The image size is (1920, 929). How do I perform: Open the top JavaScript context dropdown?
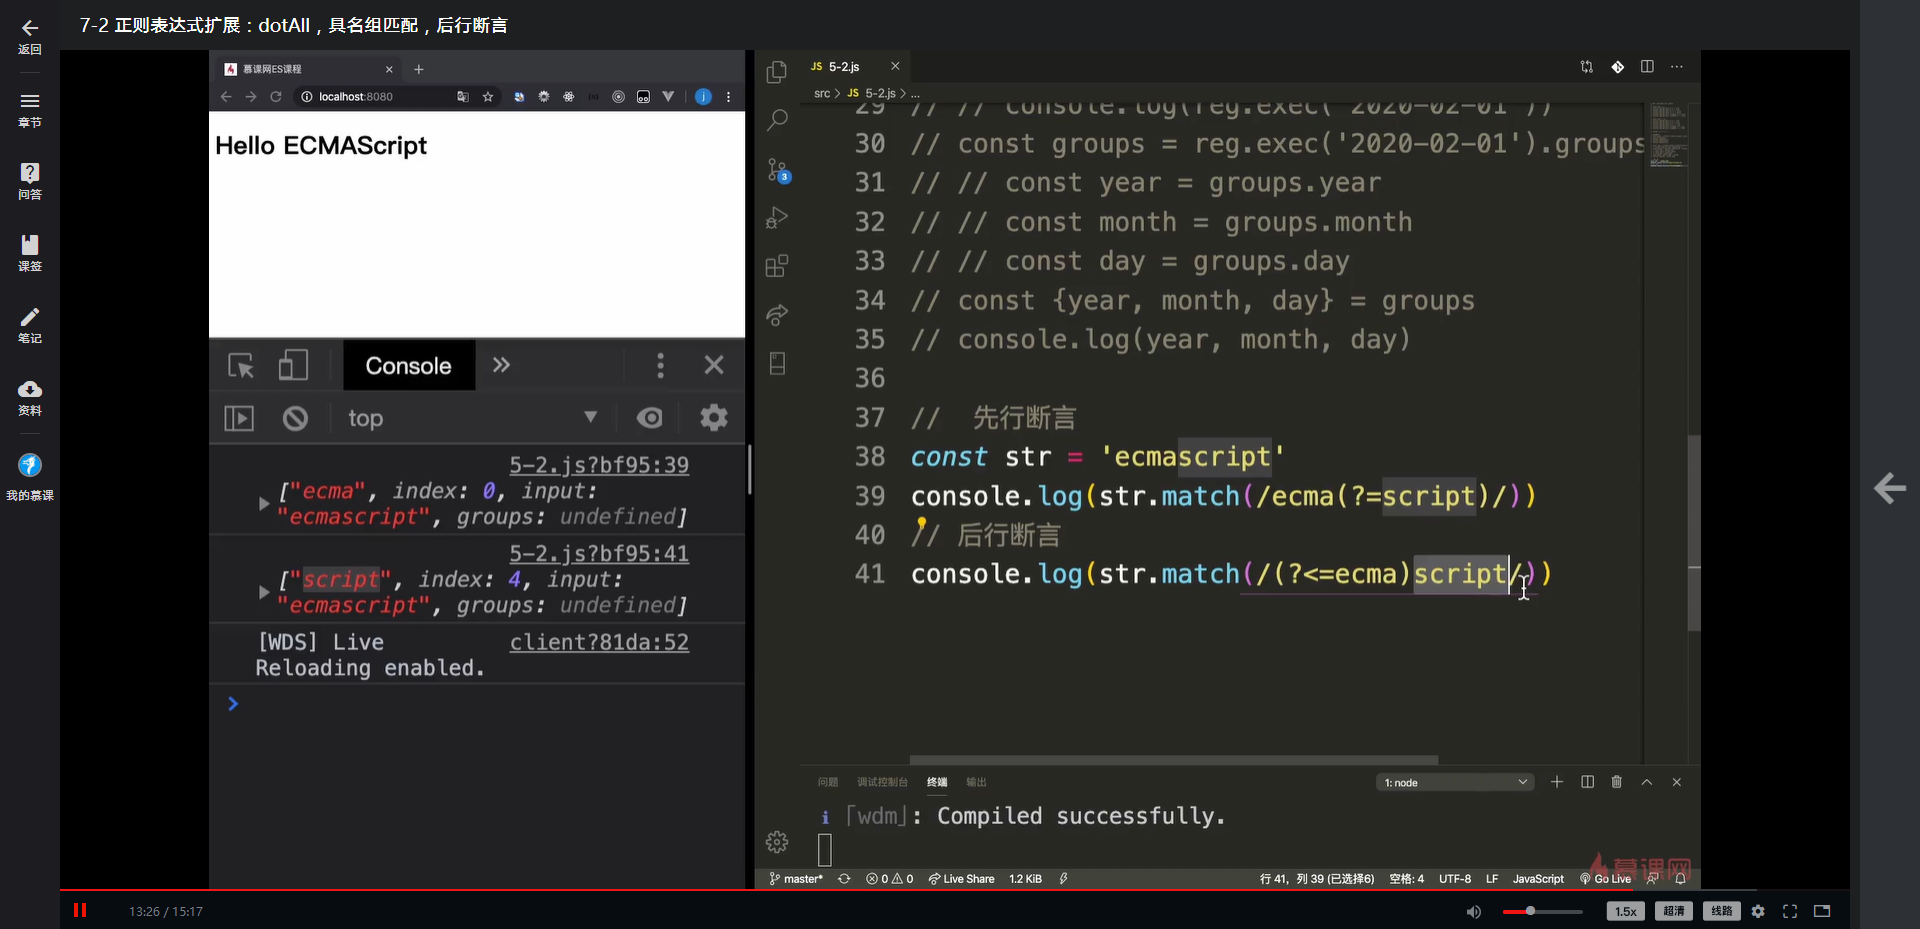472,418
